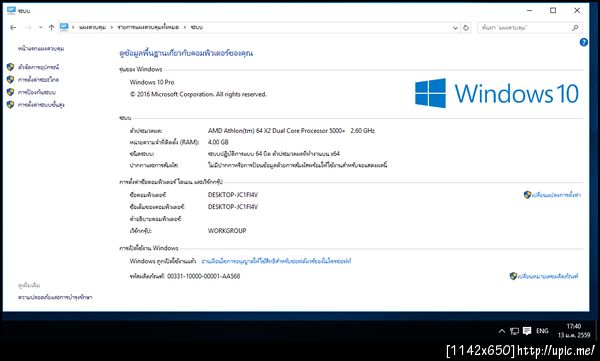Select the "Windows 10 Pro" edition text
This screenshot has width=600, height=361.
click(152, 82)
